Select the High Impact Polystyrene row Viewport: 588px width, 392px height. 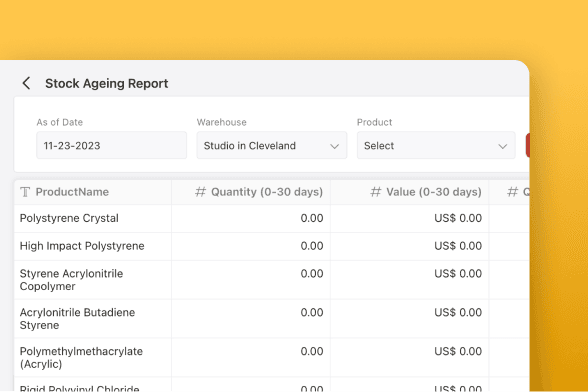tap(272, 246)
